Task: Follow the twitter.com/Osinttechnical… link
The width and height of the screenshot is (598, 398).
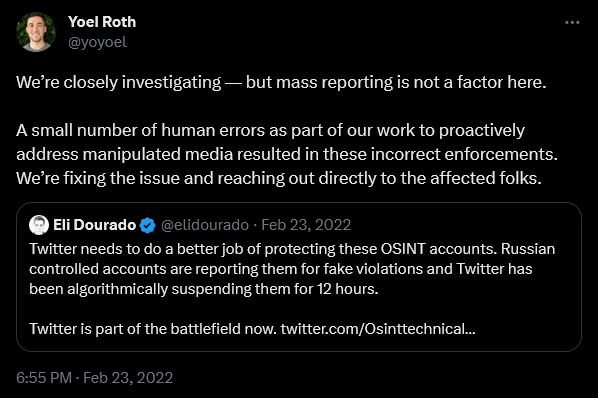Action: tap(378, 329)
